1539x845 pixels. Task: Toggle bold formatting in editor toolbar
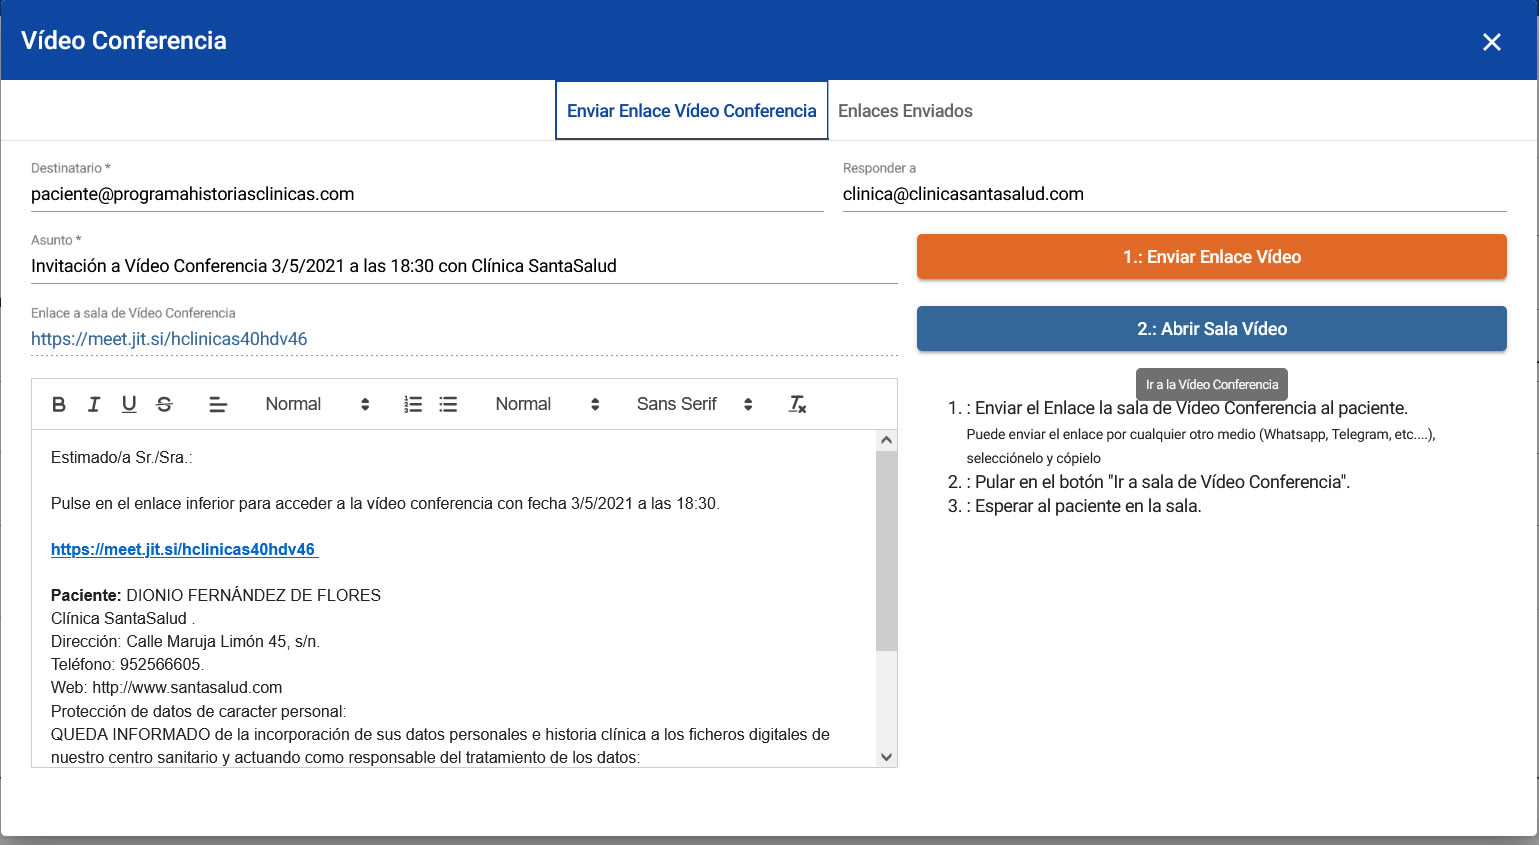[x=59, y=404]
